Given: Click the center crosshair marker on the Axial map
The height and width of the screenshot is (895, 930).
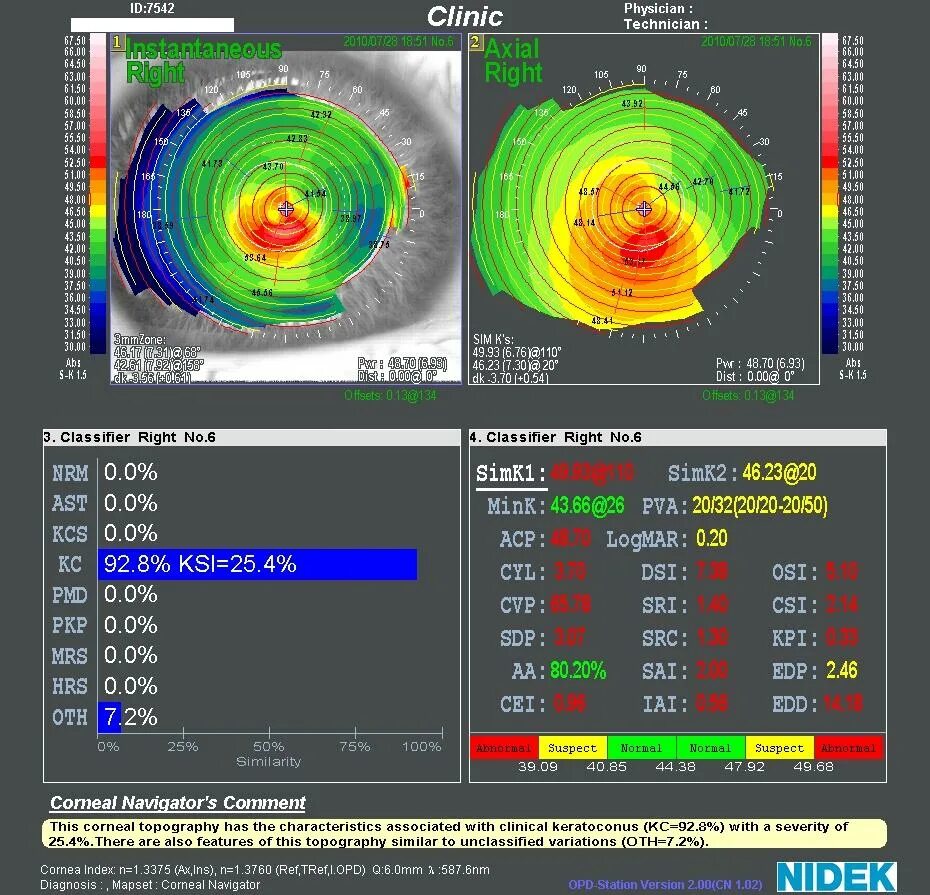Looking at the screenshot, I should pos(644,209).
